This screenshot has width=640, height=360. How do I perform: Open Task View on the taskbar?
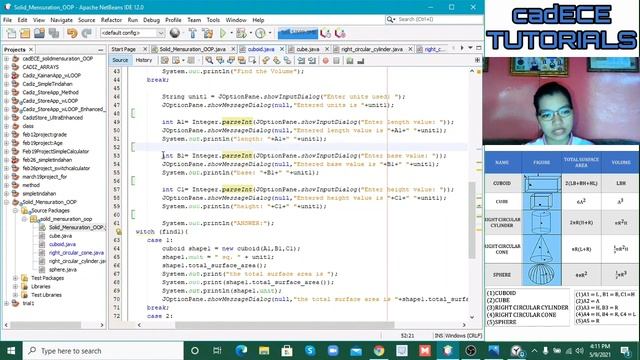pyautogui.click(x=217, y=351)
